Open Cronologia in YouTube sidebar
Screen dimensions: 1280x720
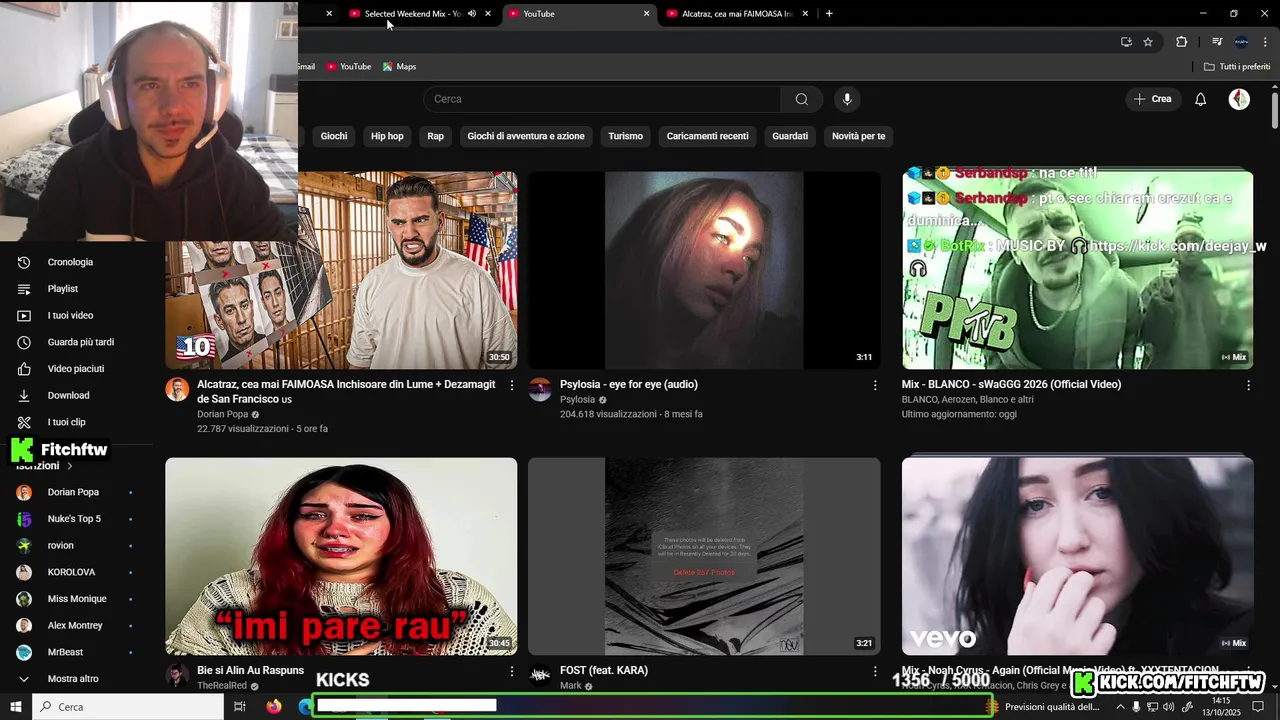(x=70, y=262)
